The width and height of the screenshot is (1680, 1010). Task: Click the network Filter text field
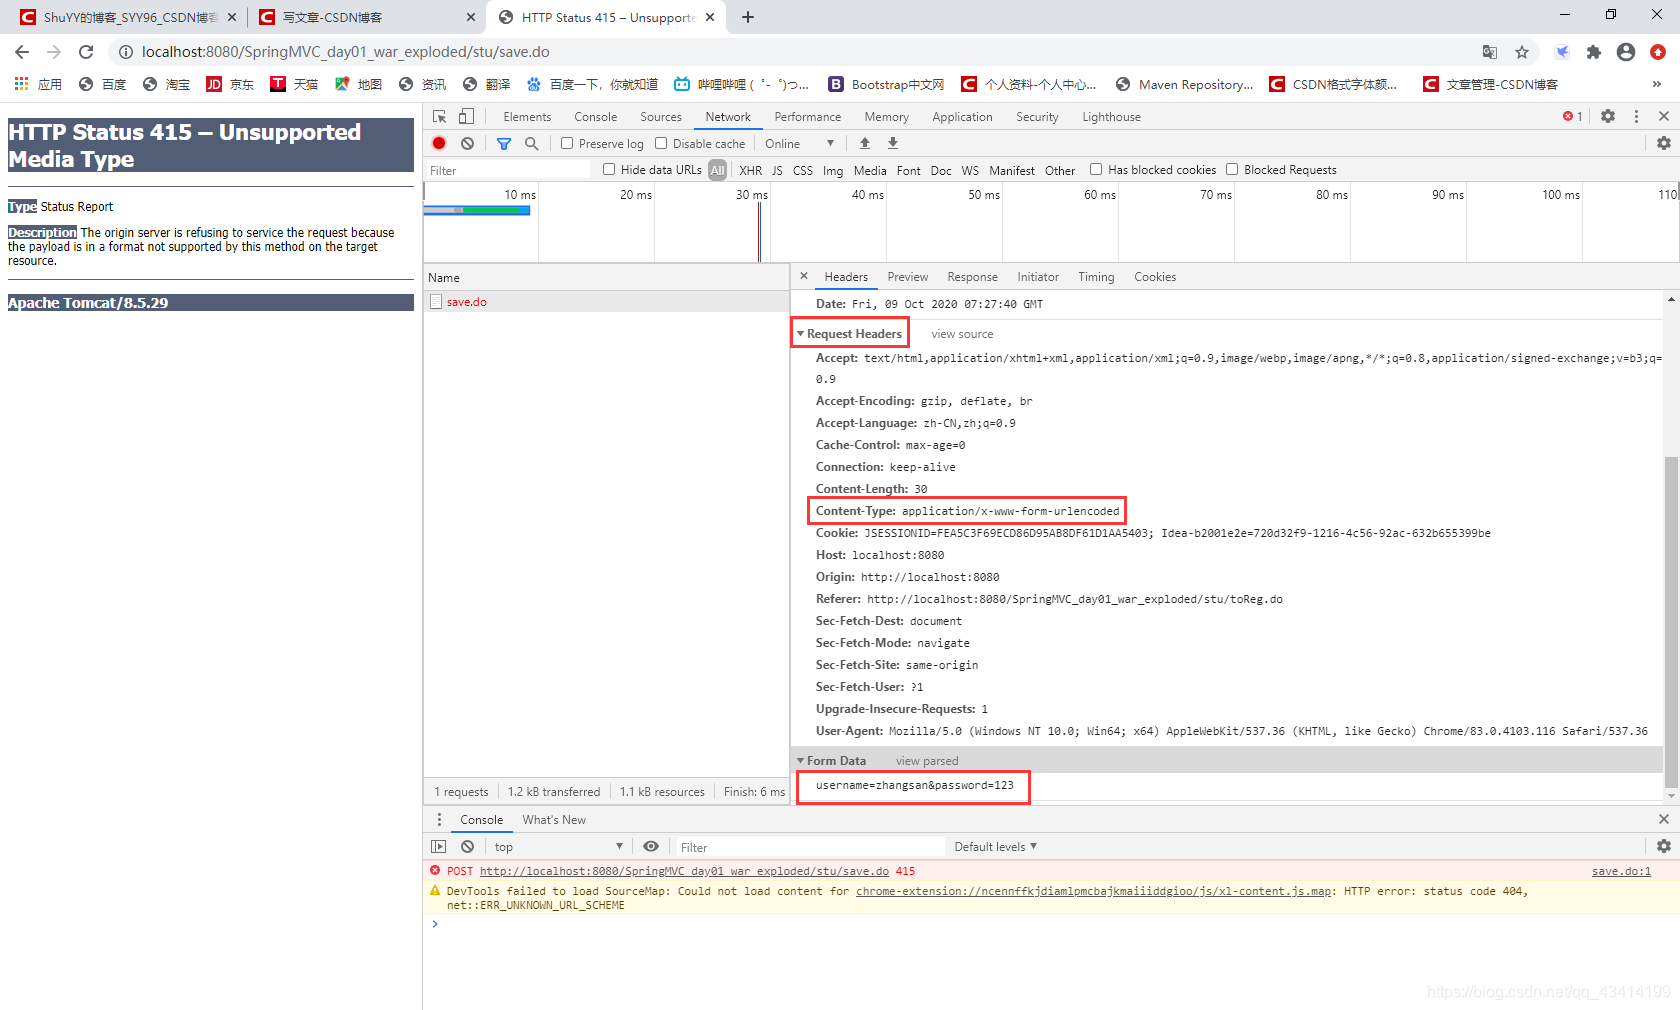pyautogui.click(x=508, y=171)
